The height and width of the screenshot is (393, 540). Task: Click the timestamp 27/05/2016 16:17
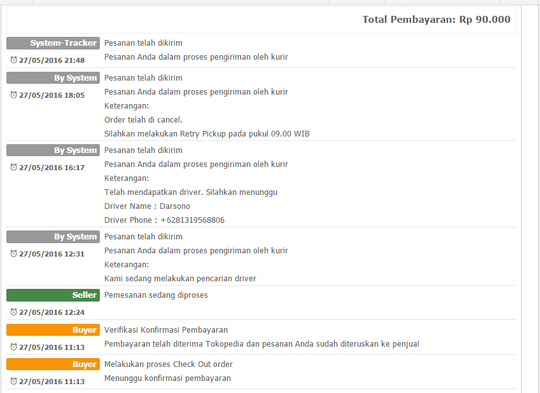52,167
